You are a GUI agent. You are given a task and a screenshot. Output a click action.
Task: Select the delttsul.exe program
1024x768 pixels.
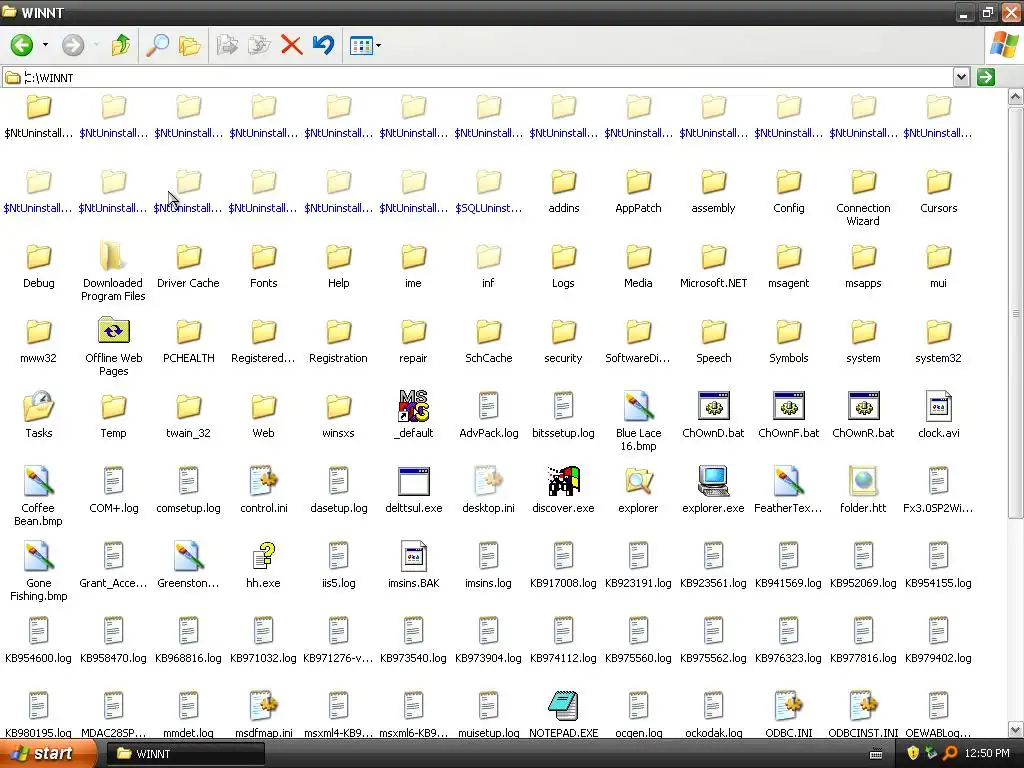coord(413,490)
